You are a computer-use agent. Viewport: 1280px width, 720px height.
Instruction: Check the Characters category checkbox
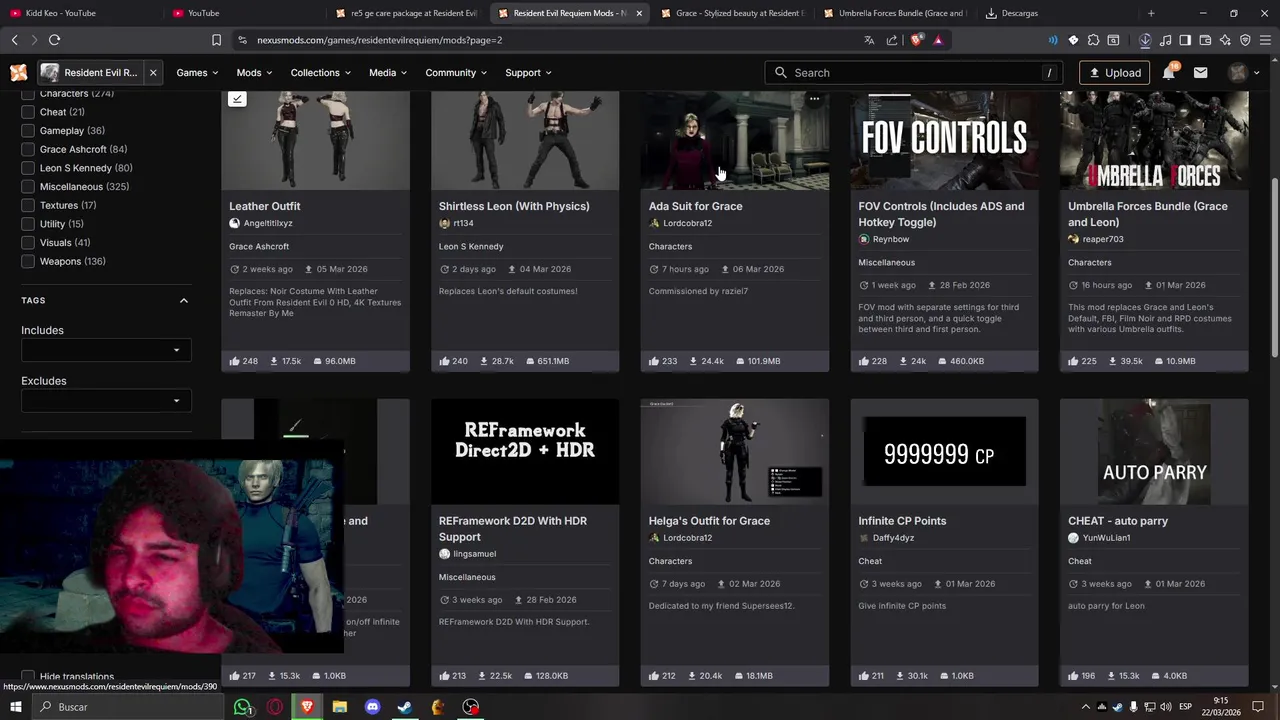click(x=28, y=94)
